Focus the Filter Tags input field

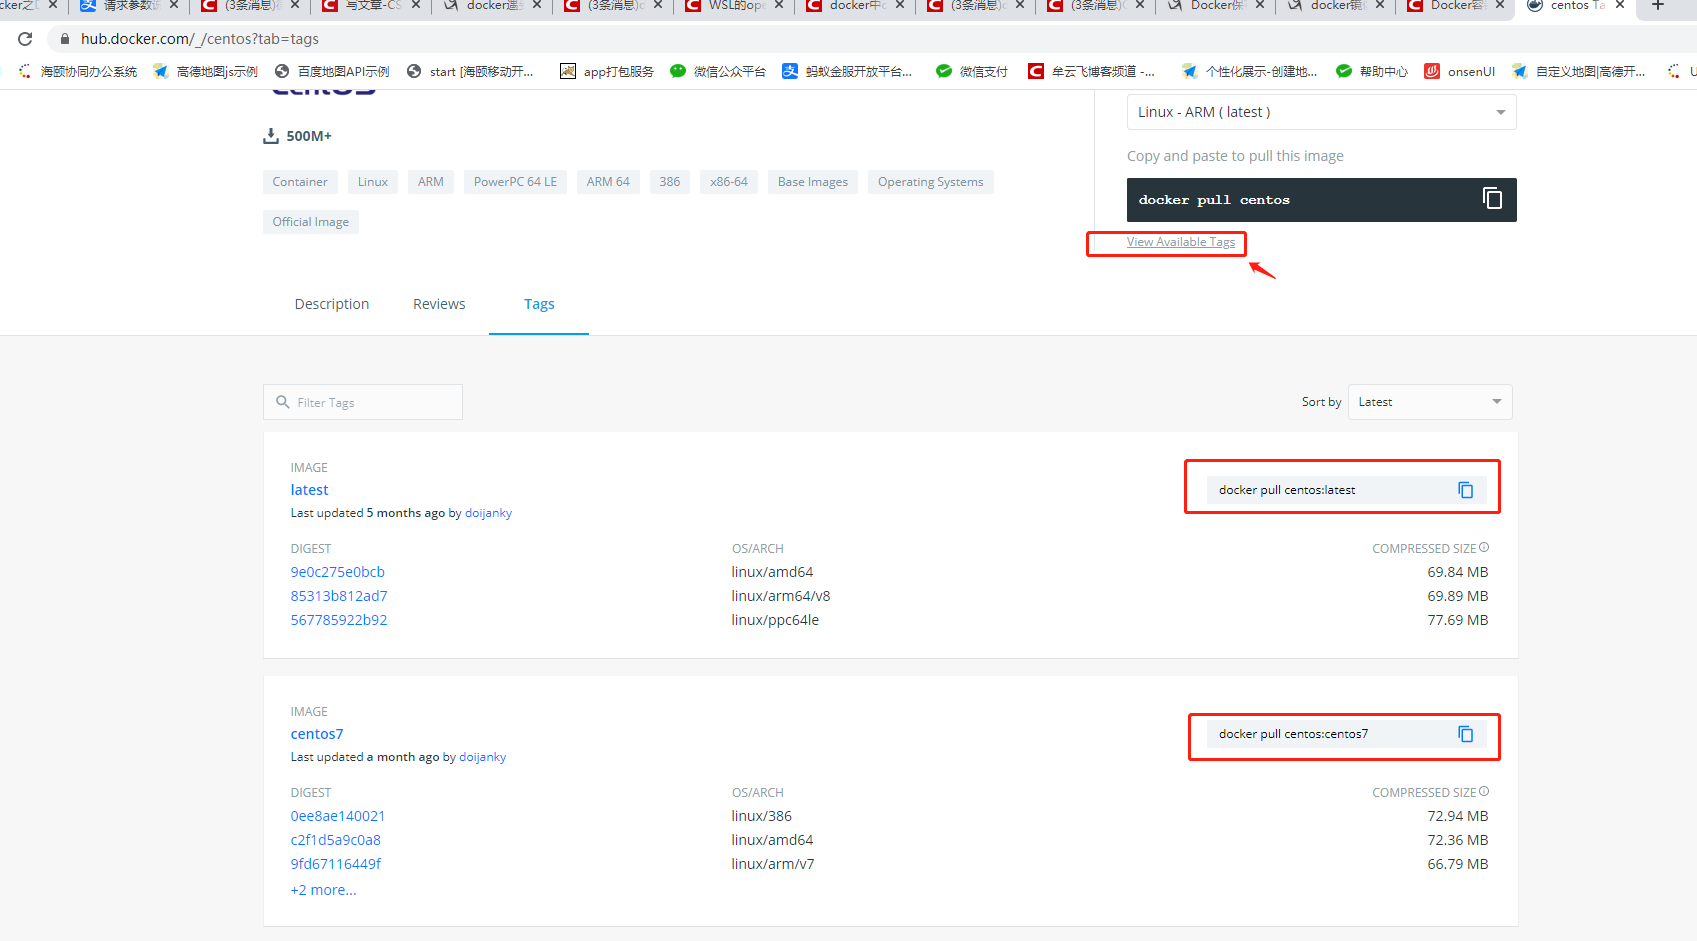click(363, 402)
